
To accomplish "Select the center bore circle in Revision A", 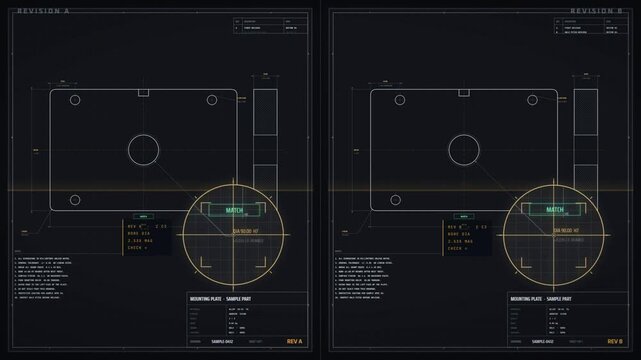I will pos(143,150).
